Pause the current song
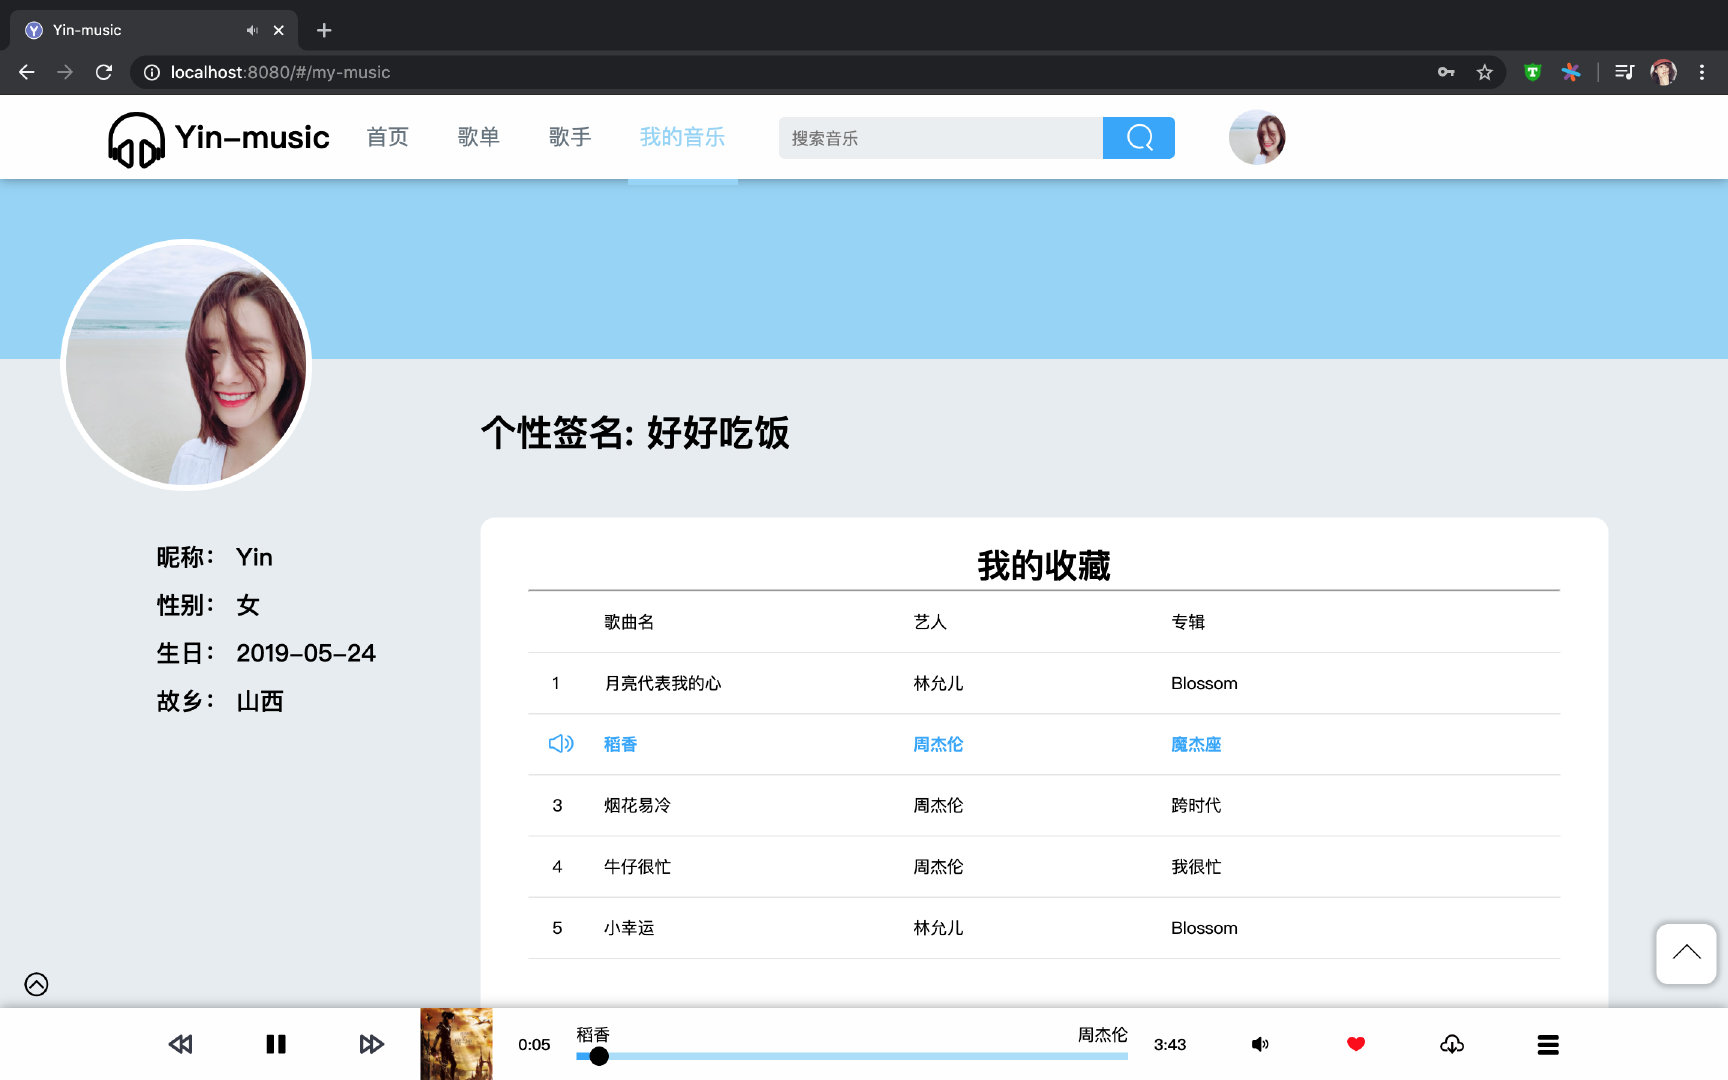The height and width of the screenshot is (1080, 1728). [276, 1044]
